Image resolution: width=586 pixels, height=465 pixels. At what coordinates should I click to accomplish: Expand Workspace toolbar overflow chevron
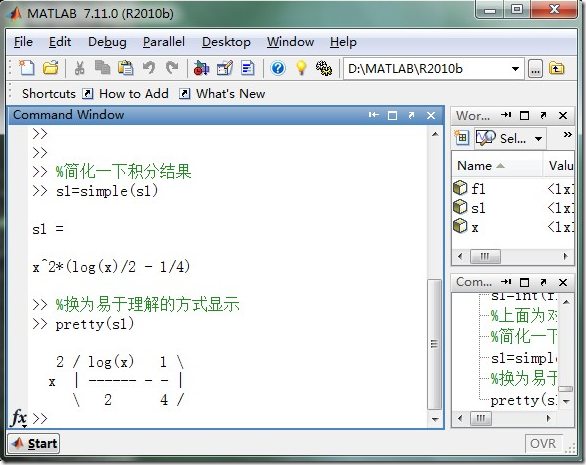tap(568, 135)
